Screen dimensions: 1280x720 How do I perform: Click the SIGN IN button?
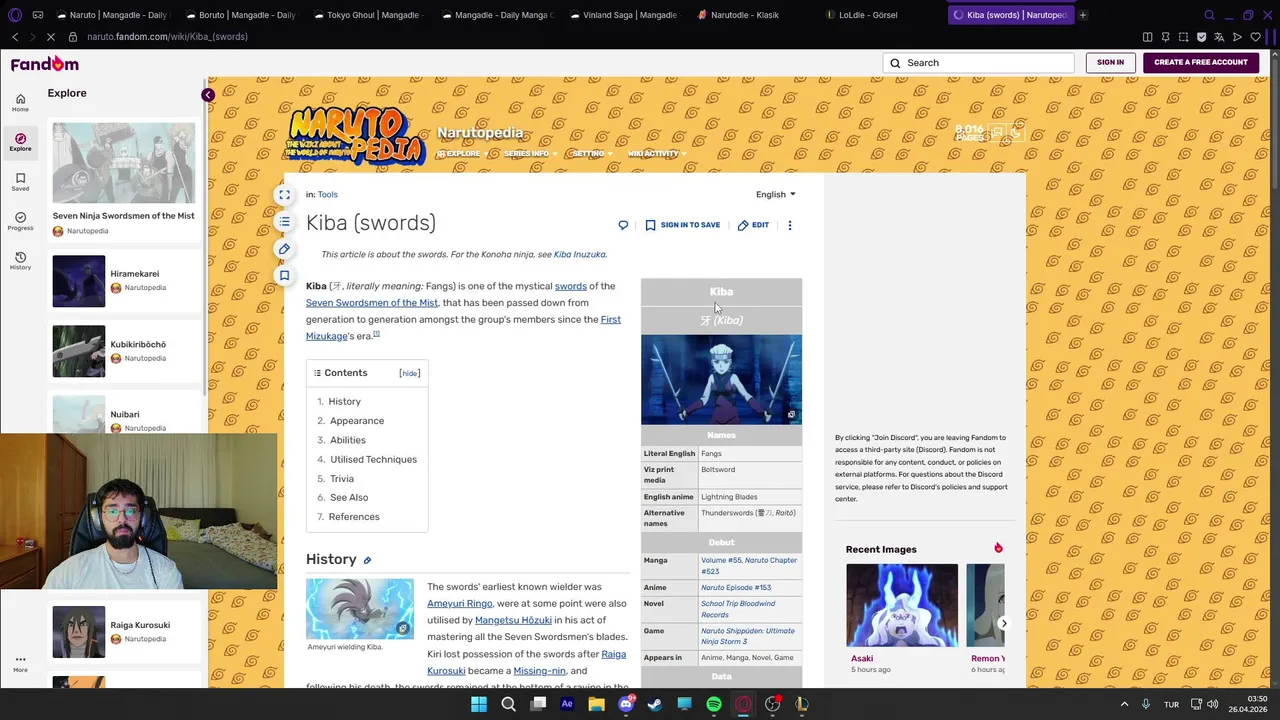pyautogui.click(x=1110, y=63)
